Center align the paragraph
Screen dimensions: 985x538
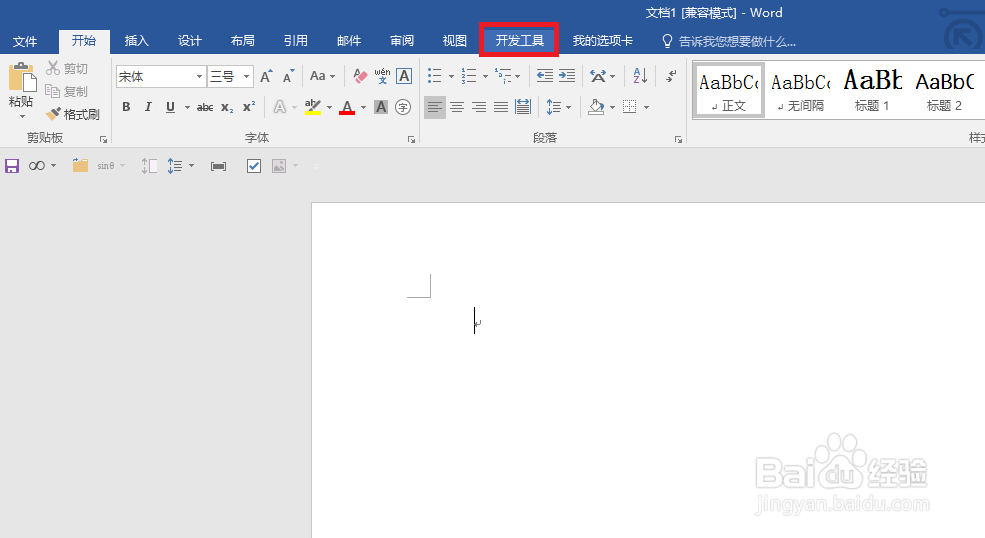(x=457, y=107)
